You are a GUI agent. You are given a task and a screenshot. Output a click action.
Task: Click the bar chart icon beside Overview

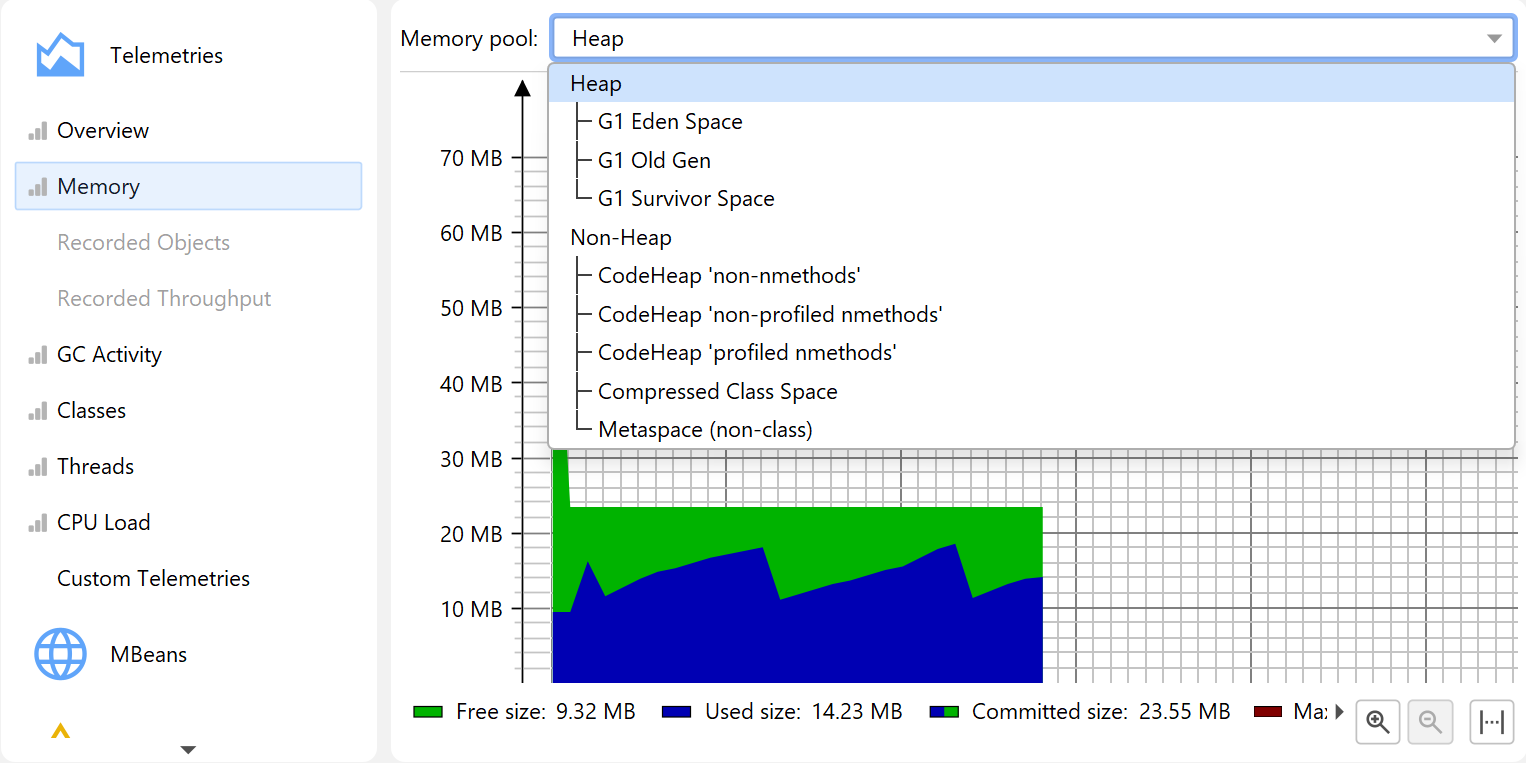pyautogui.click(x=38, y=131)
